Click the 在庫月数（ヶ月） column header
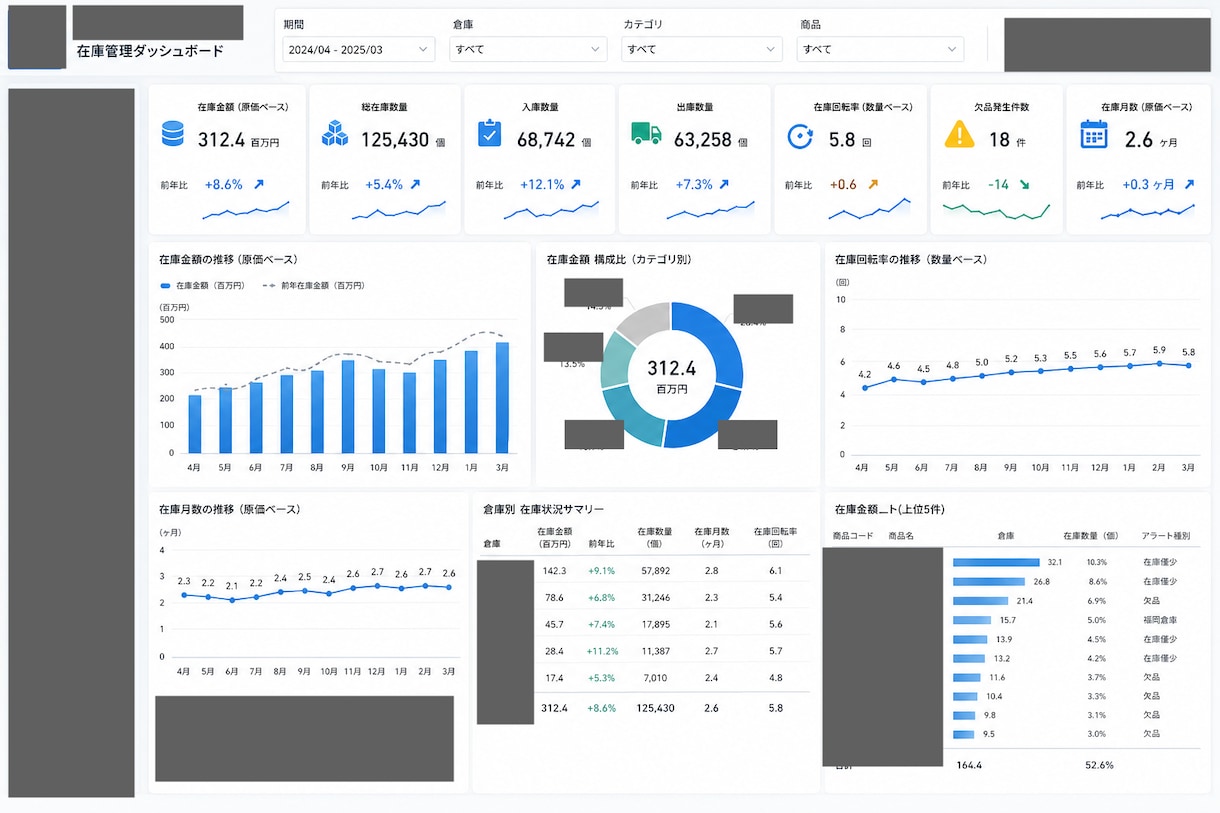 (x=711, y=537)
